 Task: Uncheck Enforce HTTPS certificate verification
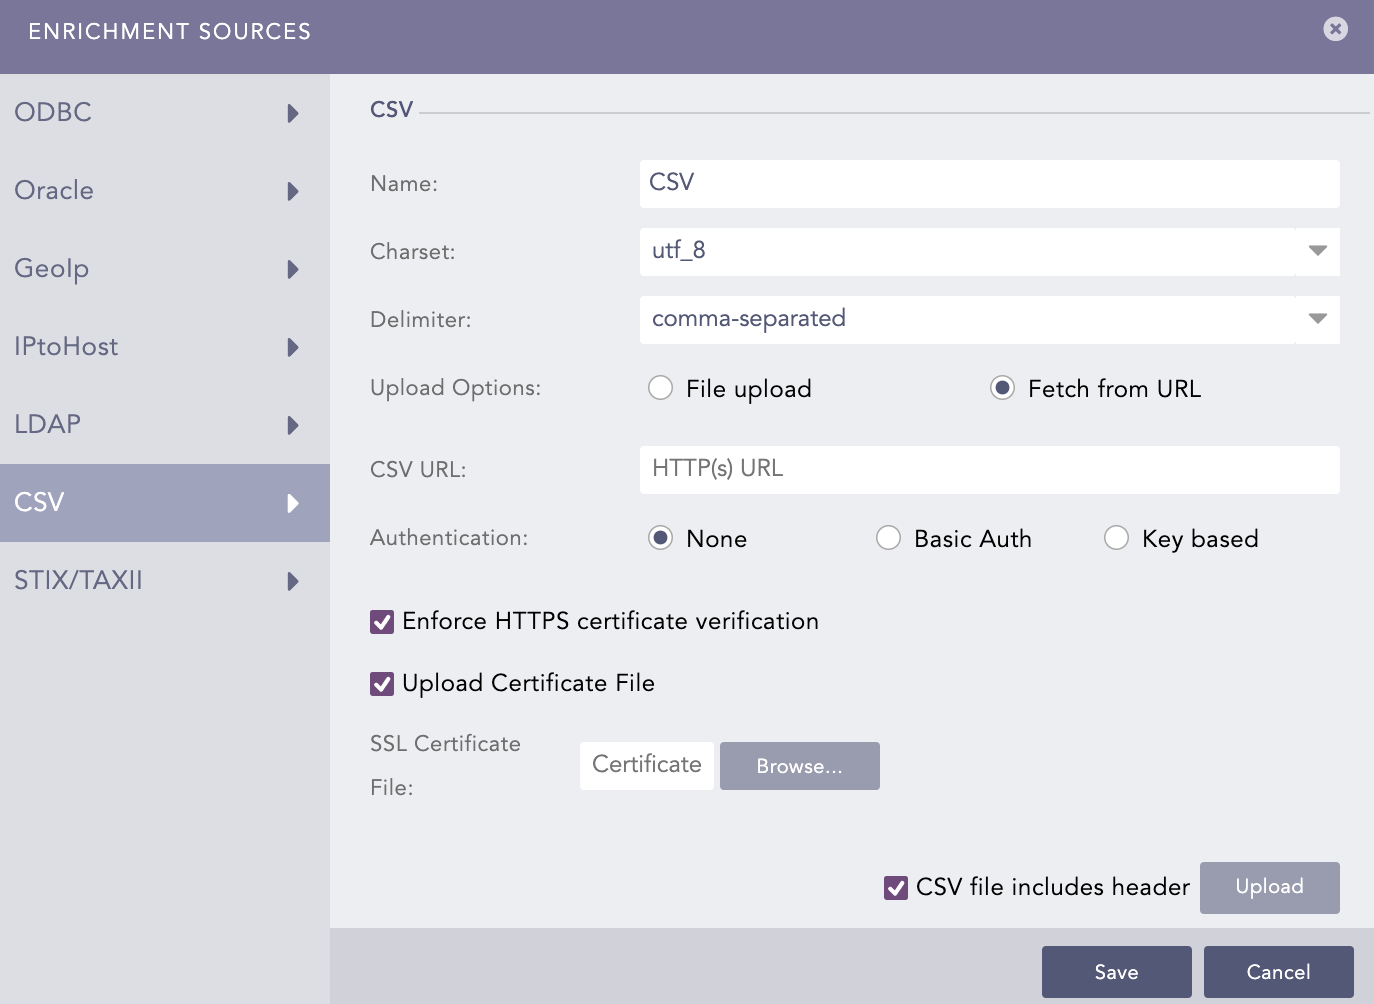click(381, 621)
